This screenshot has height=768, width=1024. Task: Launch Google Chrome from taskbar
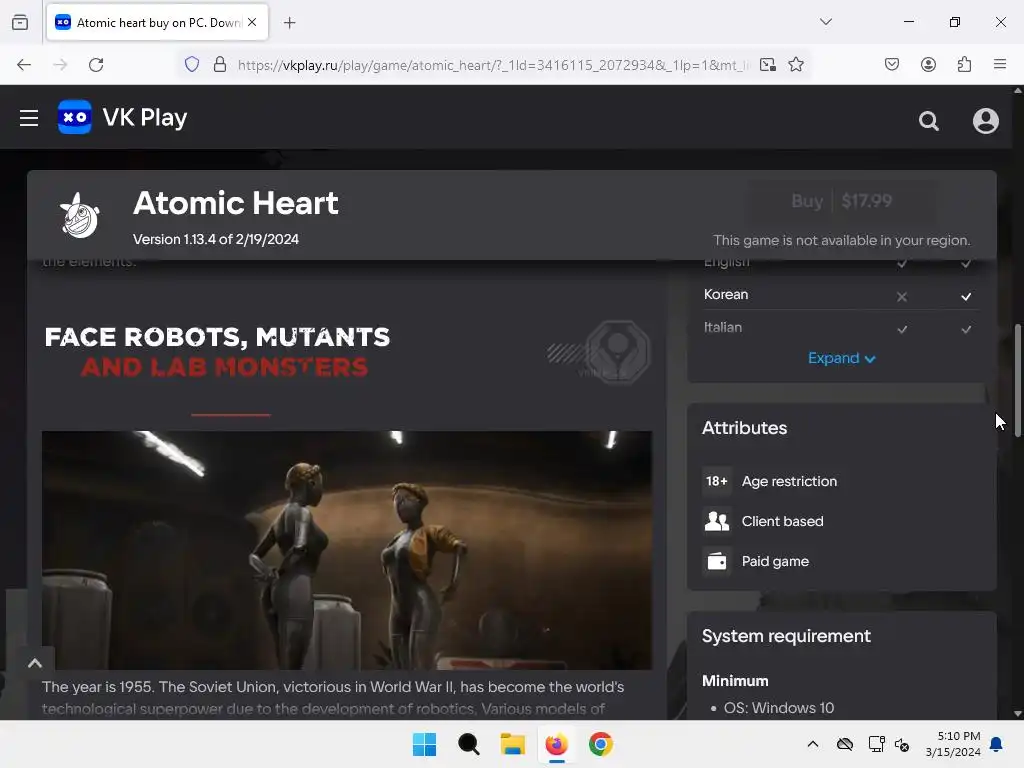coord(601,744)
